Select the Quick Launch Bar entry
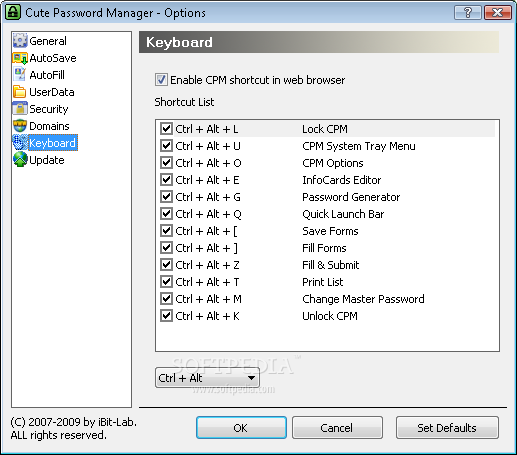This screenshot has height=455, width=517. pyautogui.click(x=343, y=214)
